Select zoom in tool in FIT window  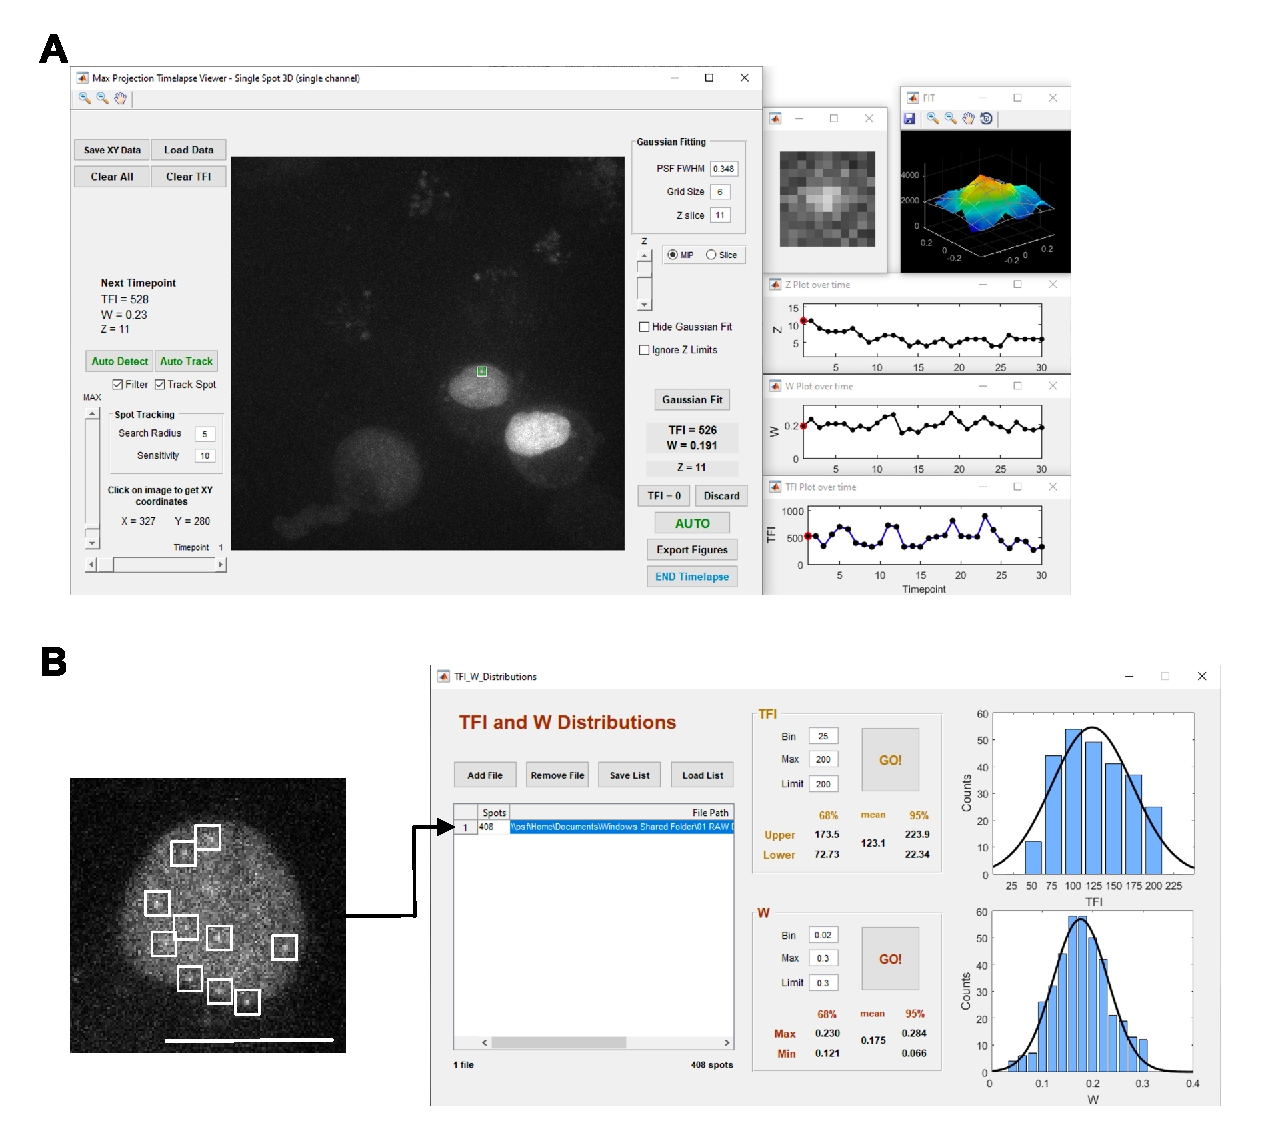pos(933,118)
